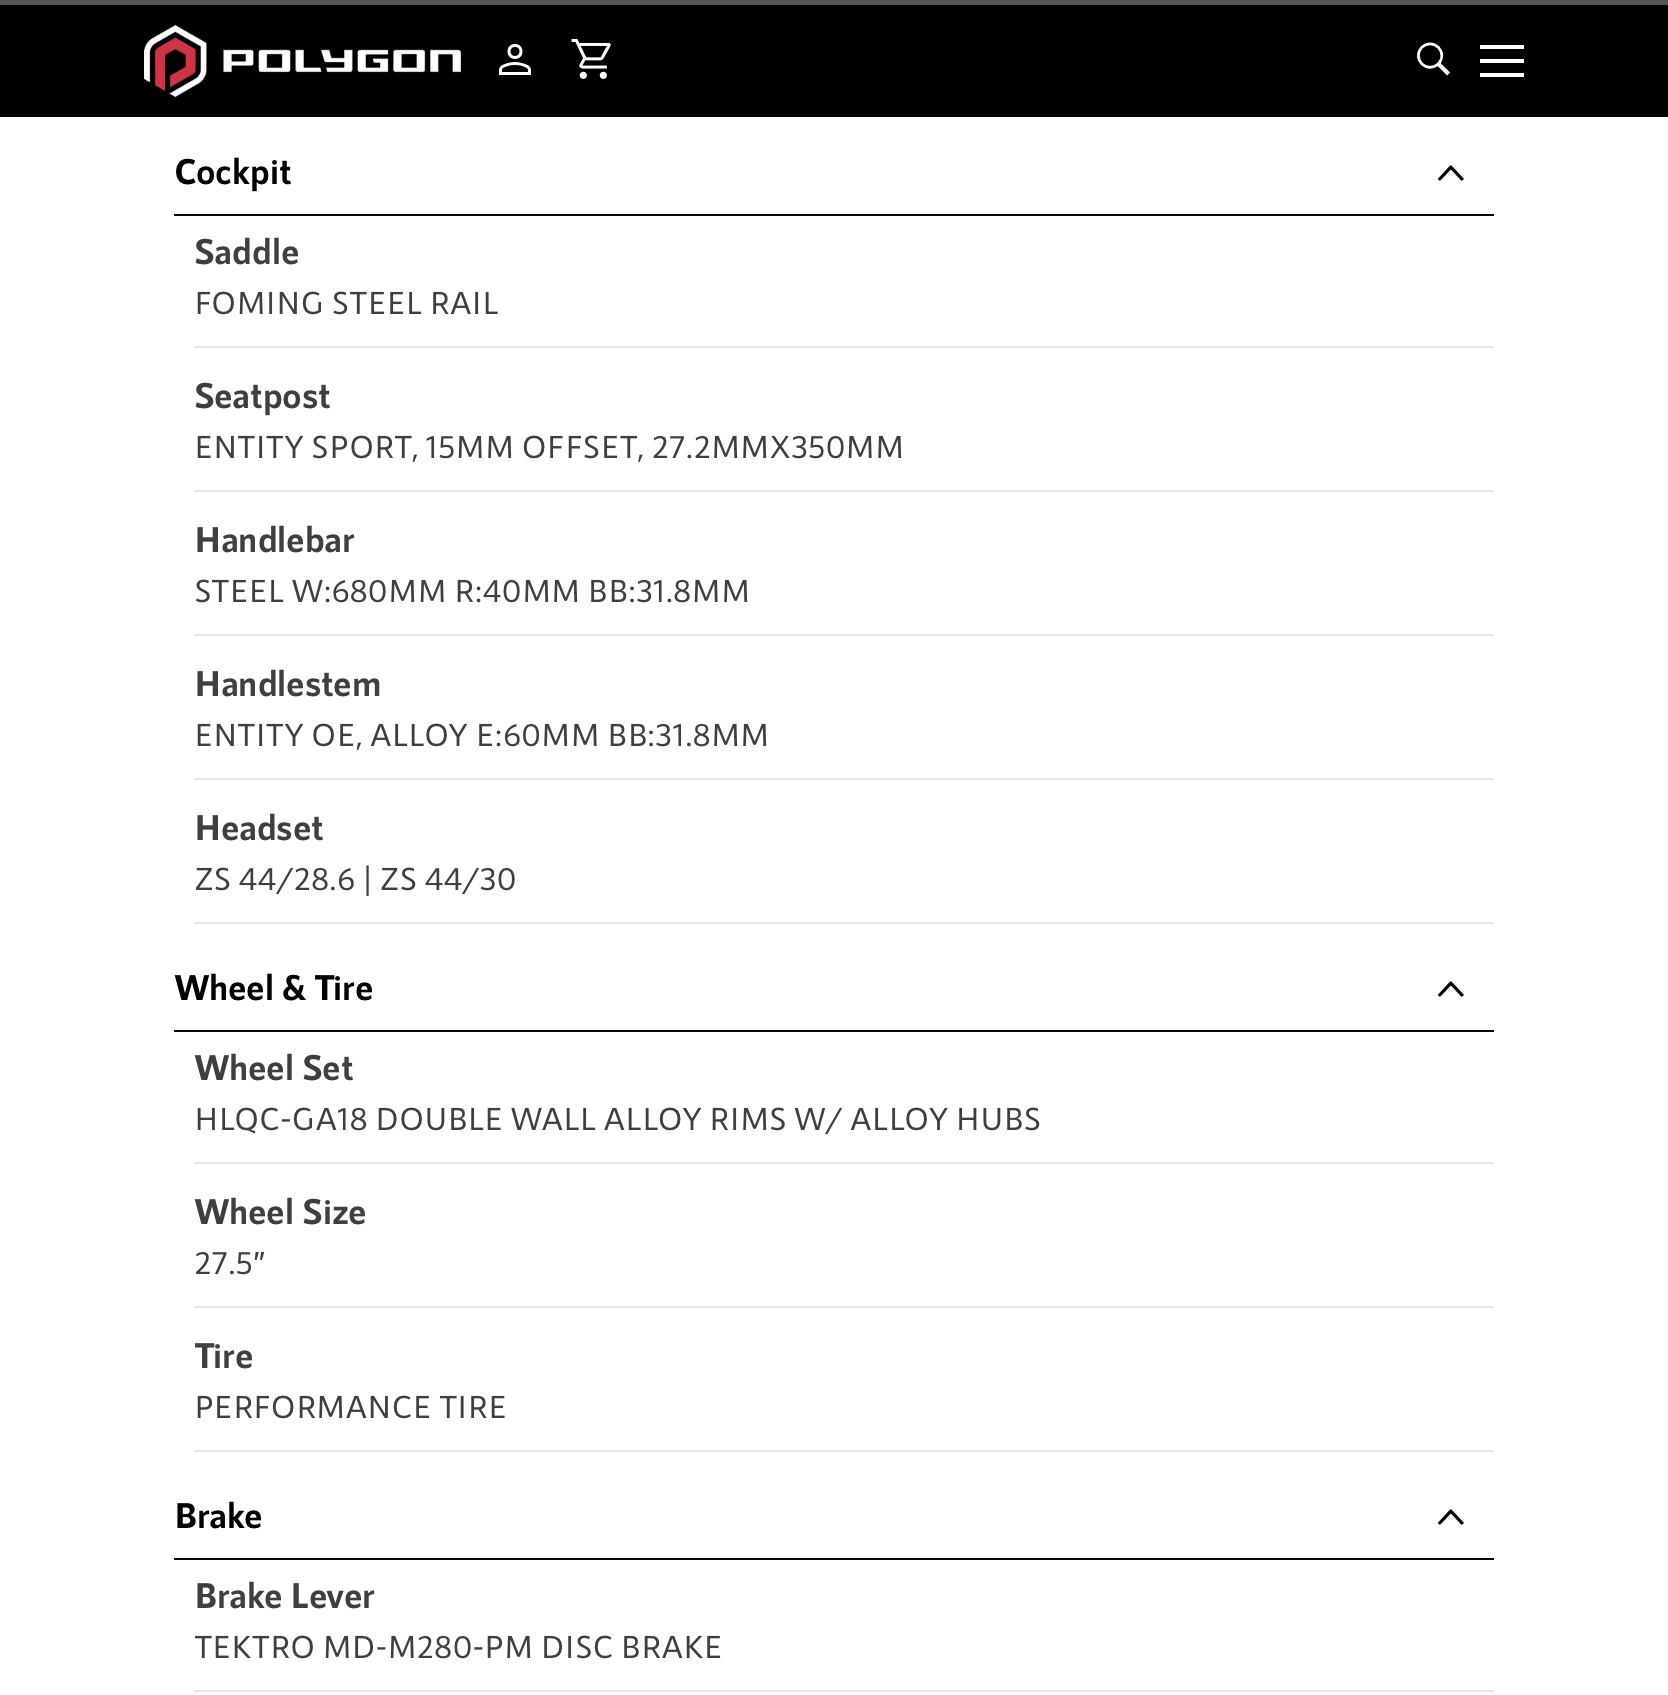This screenshot has height=1695, width=1668.
Task: Click the Handlebar spec label
Action: 275,541
